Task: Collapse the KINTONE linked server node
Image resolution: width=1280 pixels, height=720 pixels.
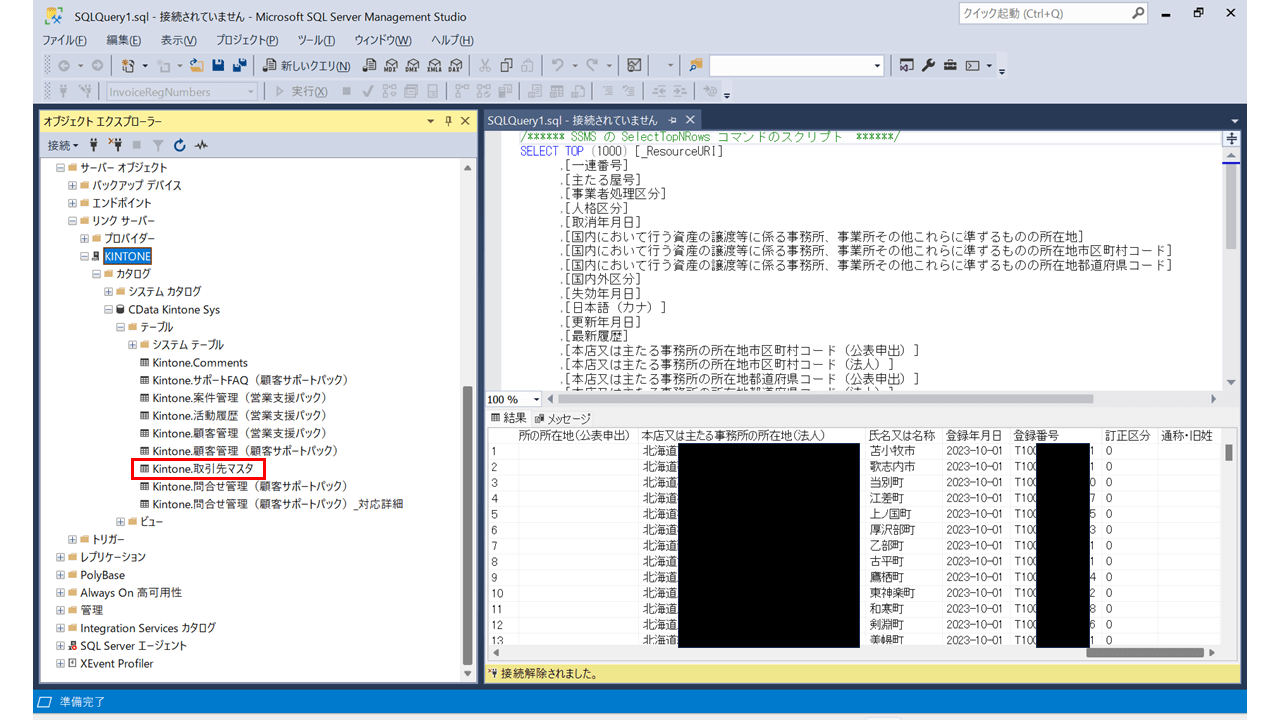Action: click(85, 257)
